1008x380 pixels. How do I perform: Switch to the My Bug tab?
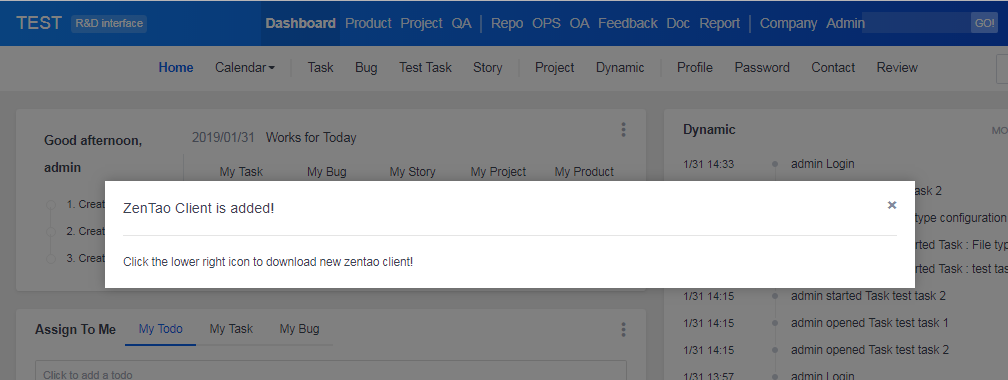point(299,329)
